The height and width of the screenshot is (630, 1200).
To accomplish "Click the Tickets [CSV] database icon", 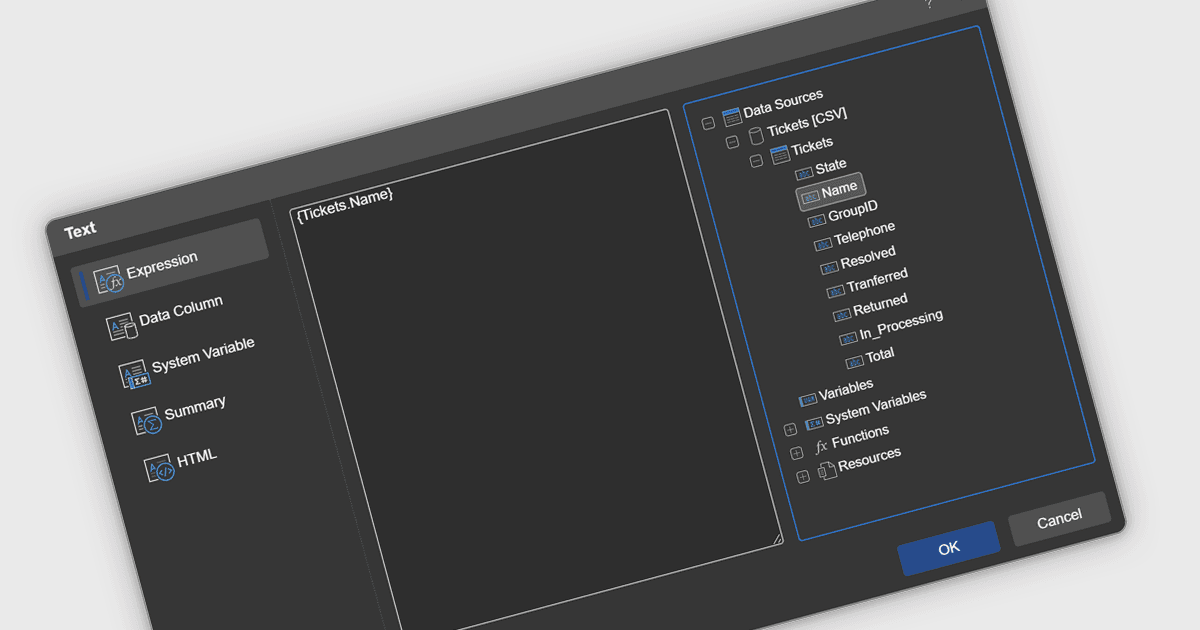I will pos(756,135).
